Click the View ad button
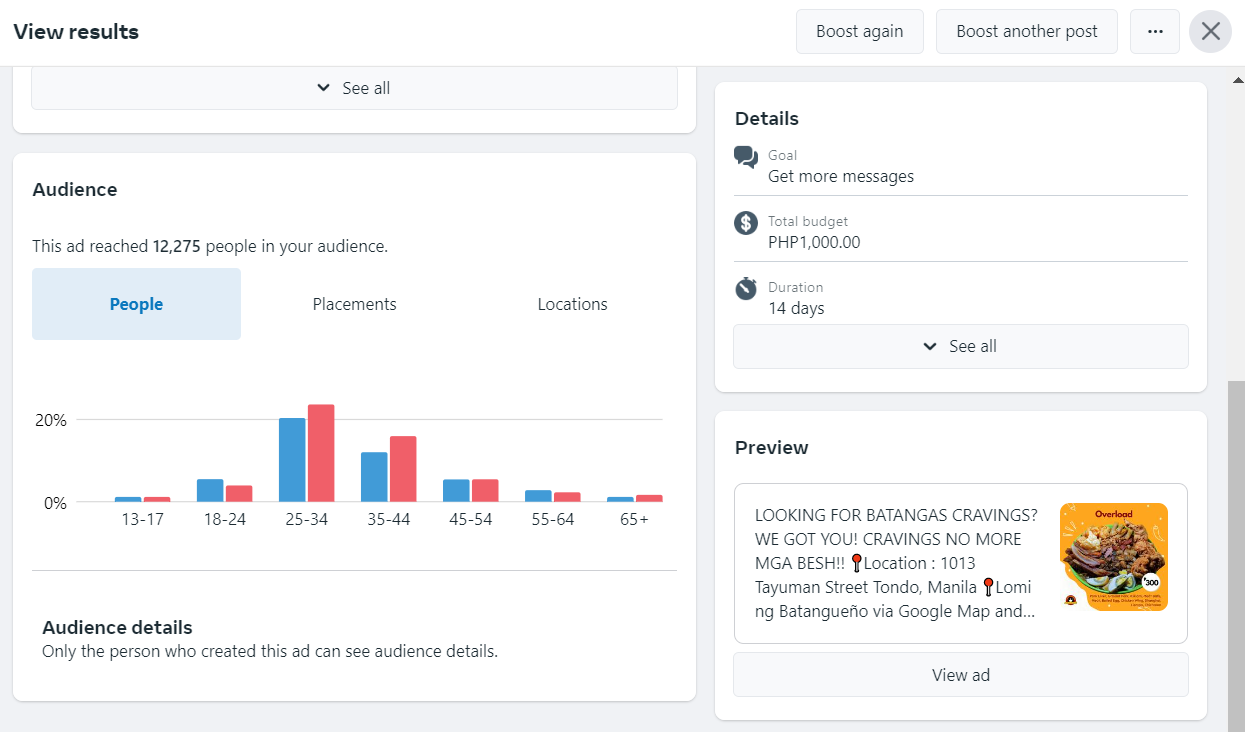Viewport: 1245px width, 732px height. (x=961, y=675)
